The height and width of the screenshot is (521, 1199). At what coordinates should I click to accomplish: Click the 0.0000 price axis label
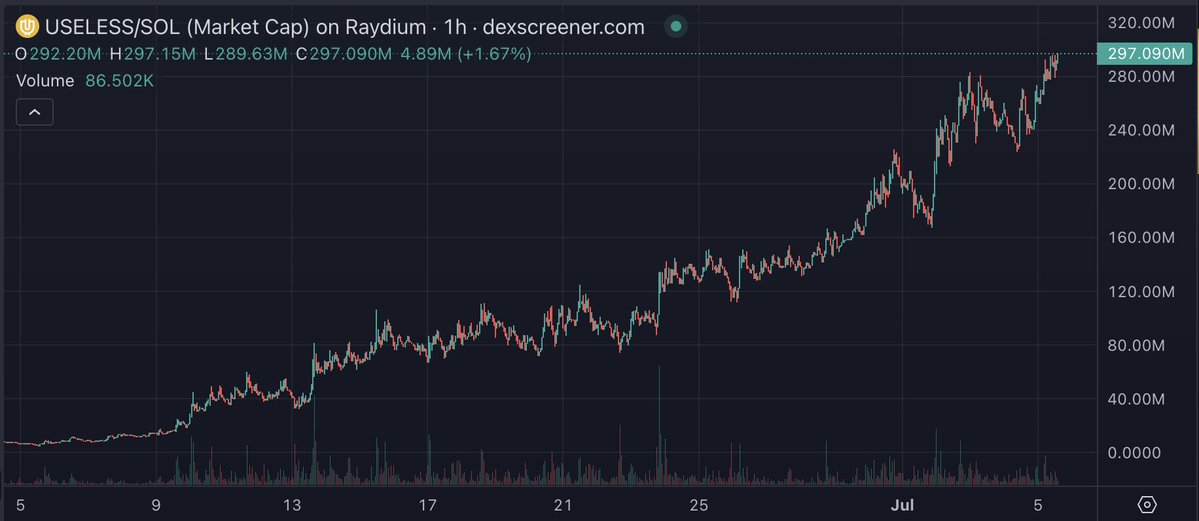click(1135, 452)
